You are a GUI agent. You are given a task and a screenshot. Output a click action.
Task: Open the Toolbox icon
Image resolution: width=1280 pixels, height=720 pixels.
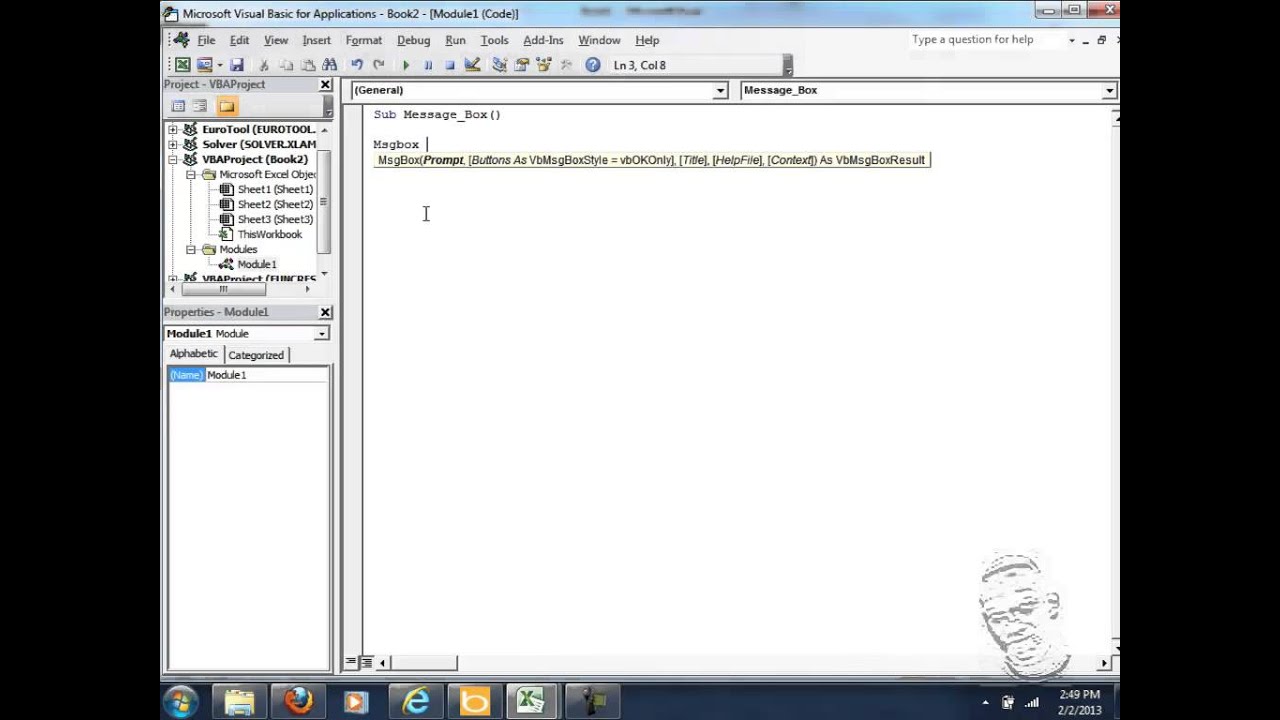pos(566,65)
